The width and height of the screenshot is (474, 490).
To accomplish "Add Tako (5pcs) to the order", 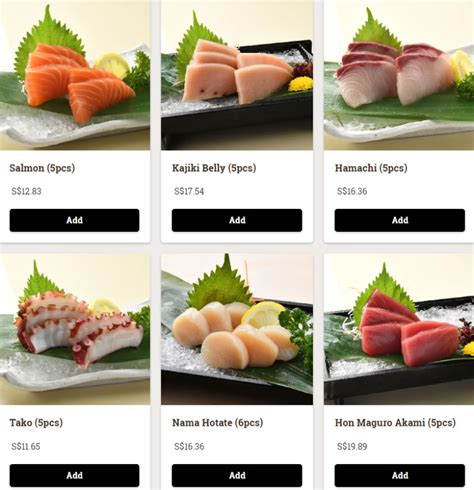I will pyautogui.click(x=74, y=475).
